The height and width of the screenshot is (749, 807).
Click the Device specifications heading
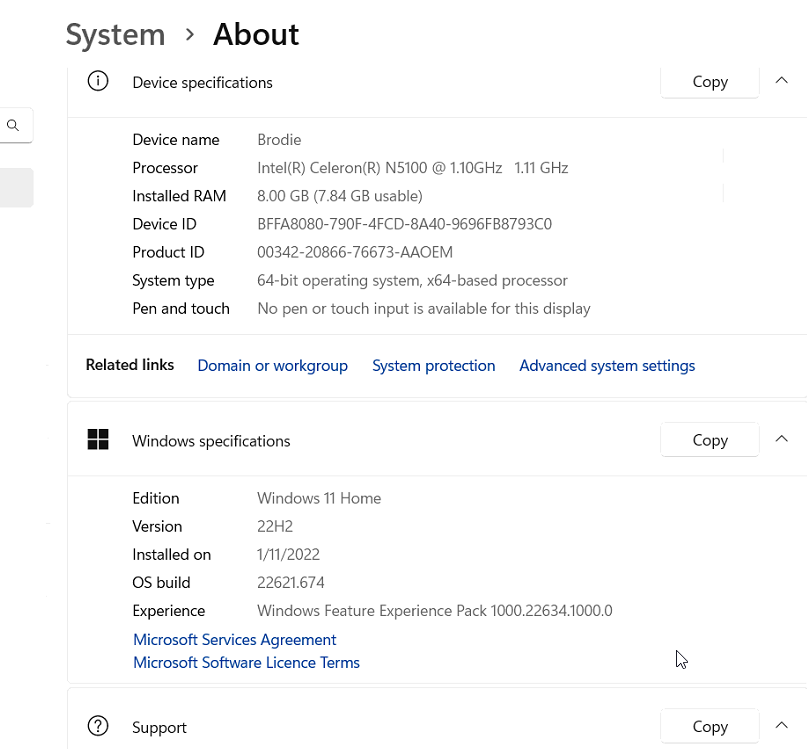coord(202,83)
